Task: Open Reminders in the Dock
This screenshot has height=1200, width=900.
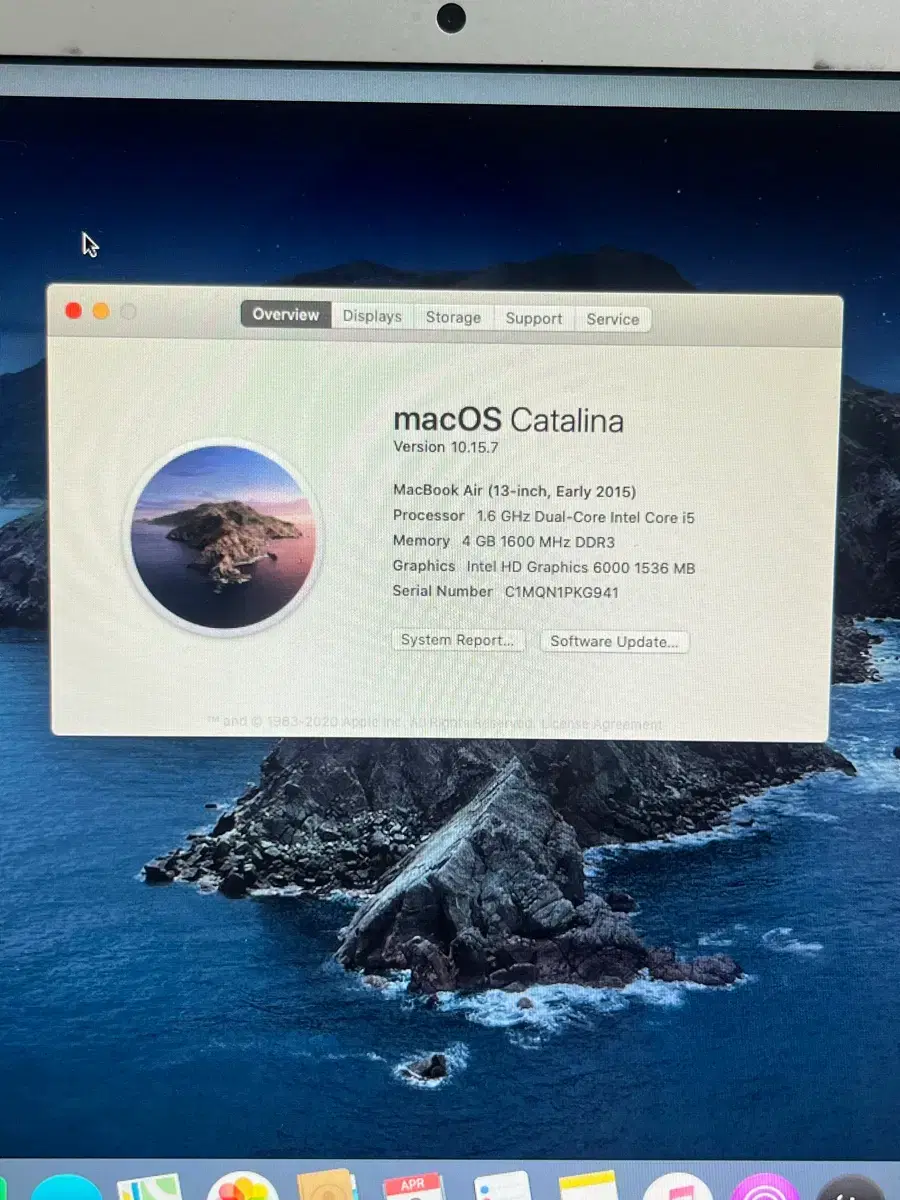Action: 502,1187
